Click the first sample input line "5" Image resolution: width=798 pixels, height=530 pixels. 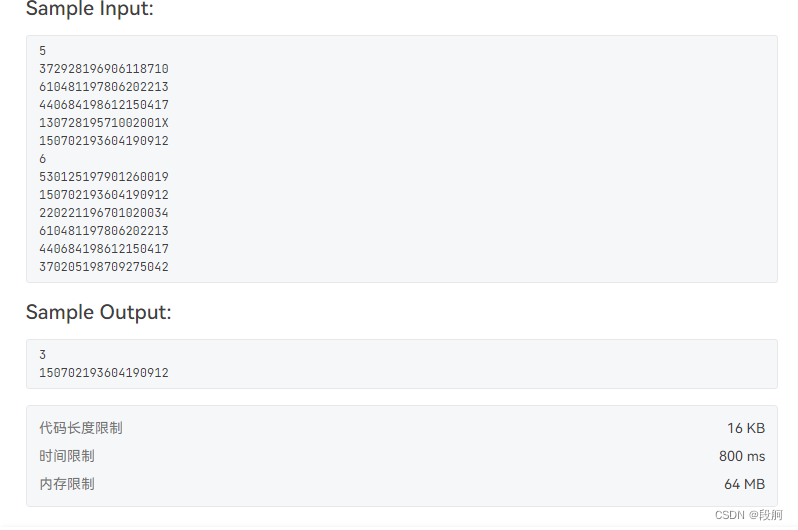coord(42,51)
